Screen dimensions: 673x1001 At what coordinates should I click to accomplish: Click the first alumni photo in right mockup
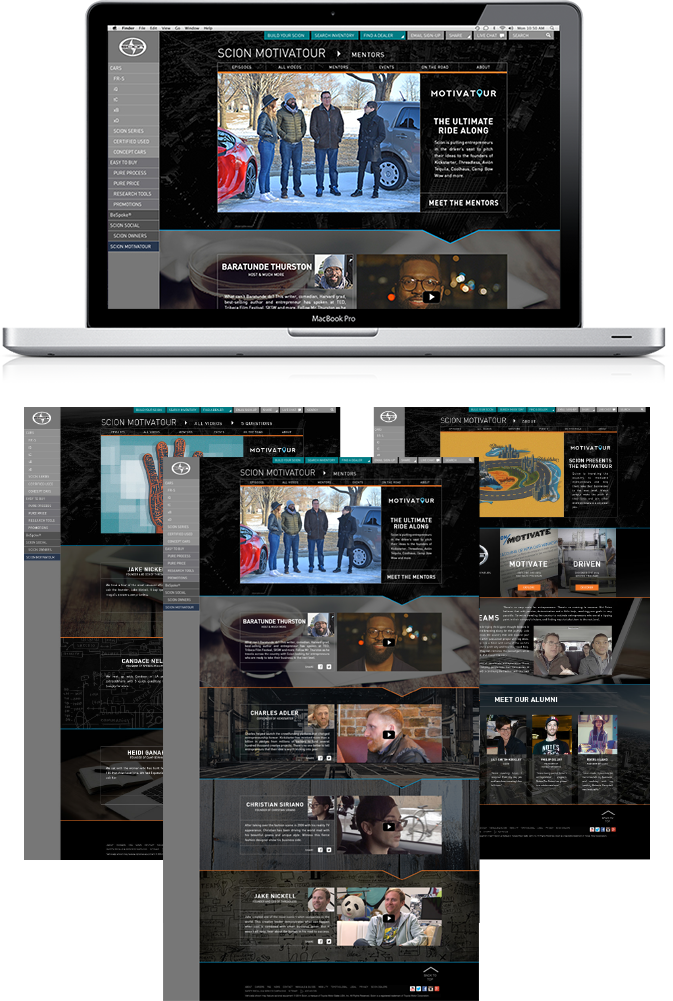tap(506, 735)
